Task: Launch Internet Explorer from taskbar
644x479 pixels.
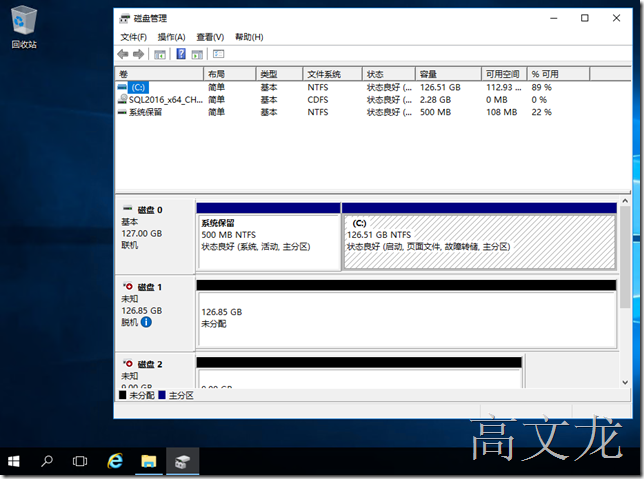Action: coord(115,461)
